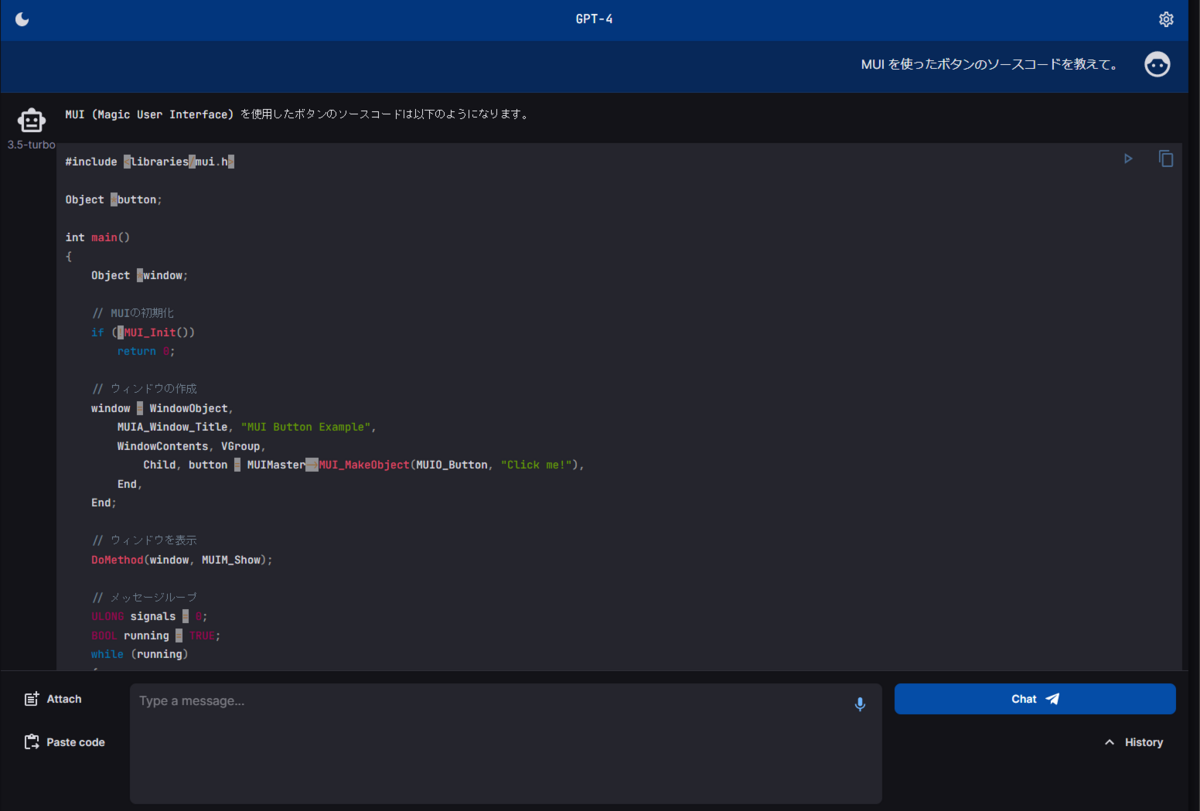Viewport: 1200px width, 811px height.
Task: Open the GPT-4 model selector in the header
Action: point(594,18)
